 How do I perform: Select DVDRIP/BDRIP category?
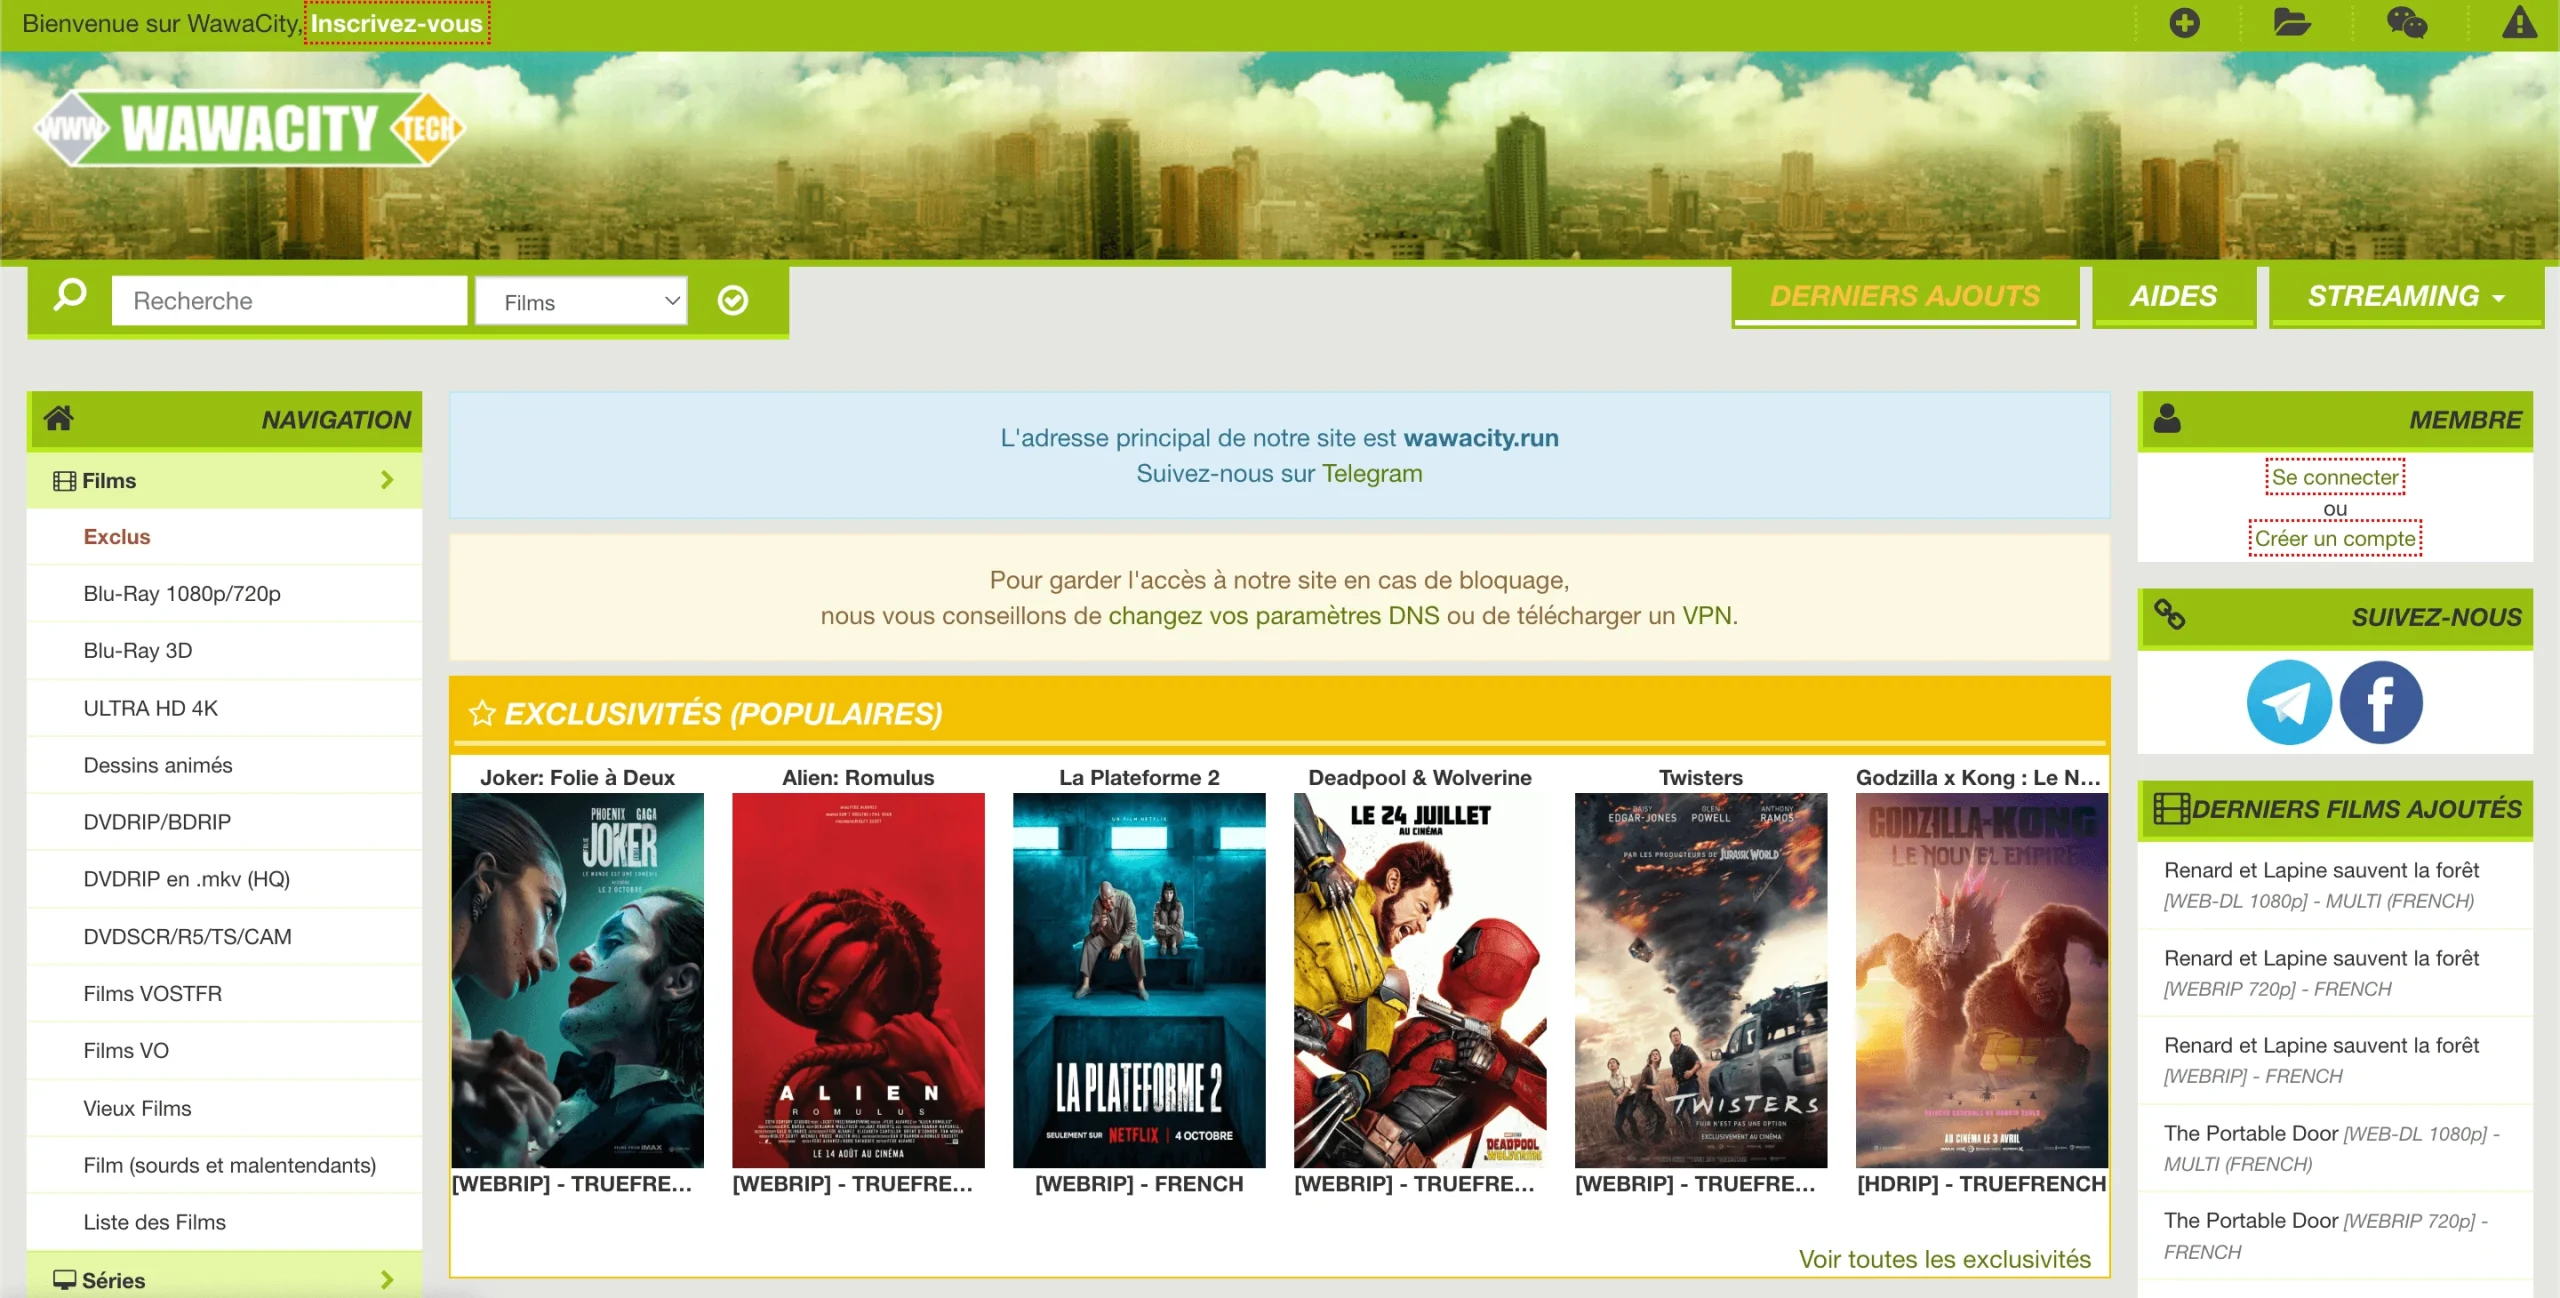pos(157,822)
